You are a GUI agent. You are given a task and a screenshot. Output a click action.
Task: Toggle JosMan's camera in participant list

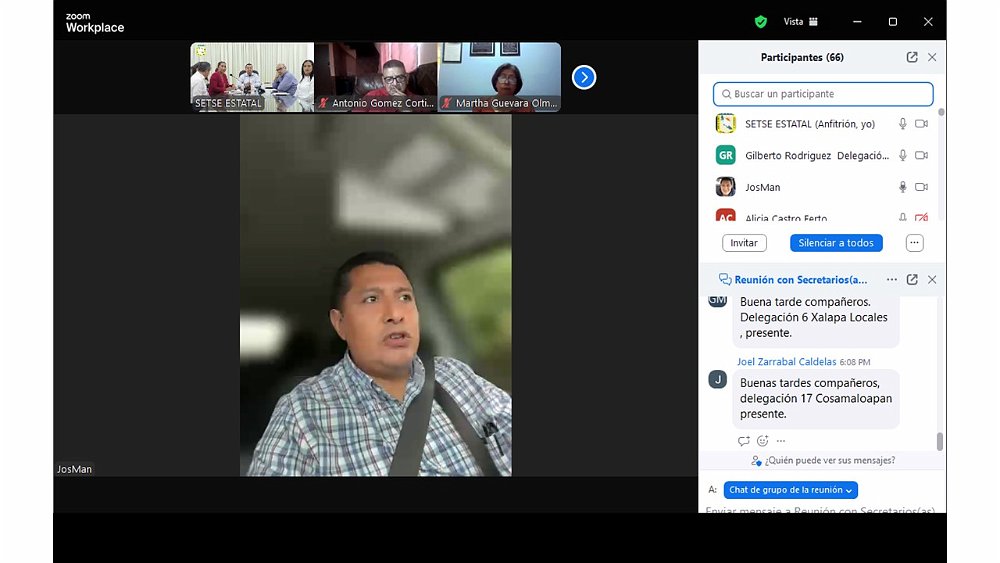(921, 187)
